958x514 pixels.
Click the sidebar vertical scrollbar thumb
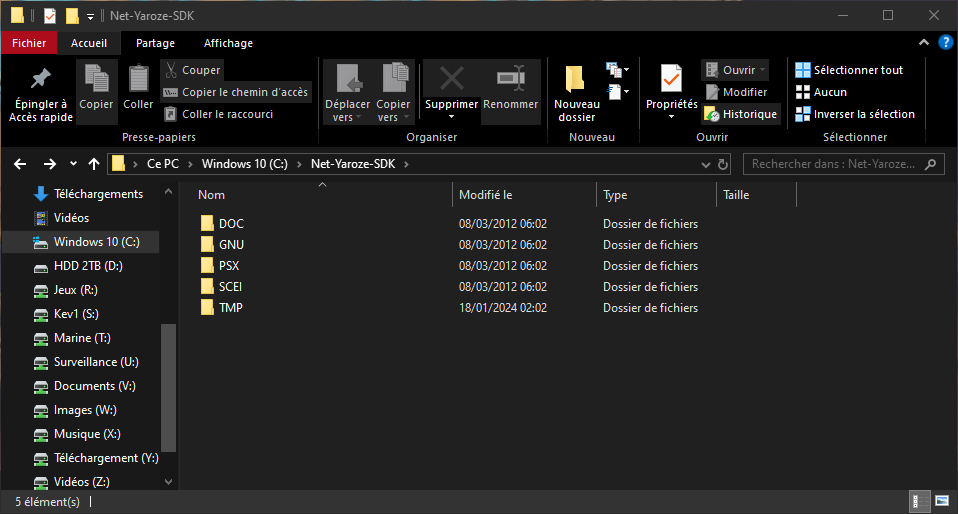click(x=169, y=387)
